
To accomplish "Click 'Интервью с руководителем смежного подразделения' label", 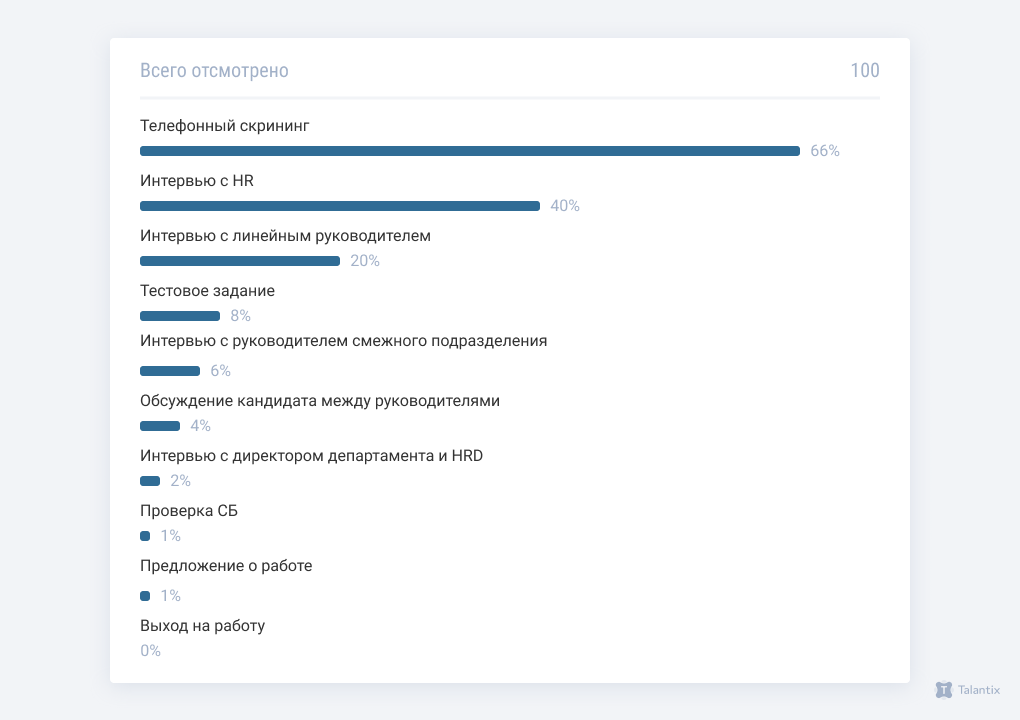I will pos(343,341).
